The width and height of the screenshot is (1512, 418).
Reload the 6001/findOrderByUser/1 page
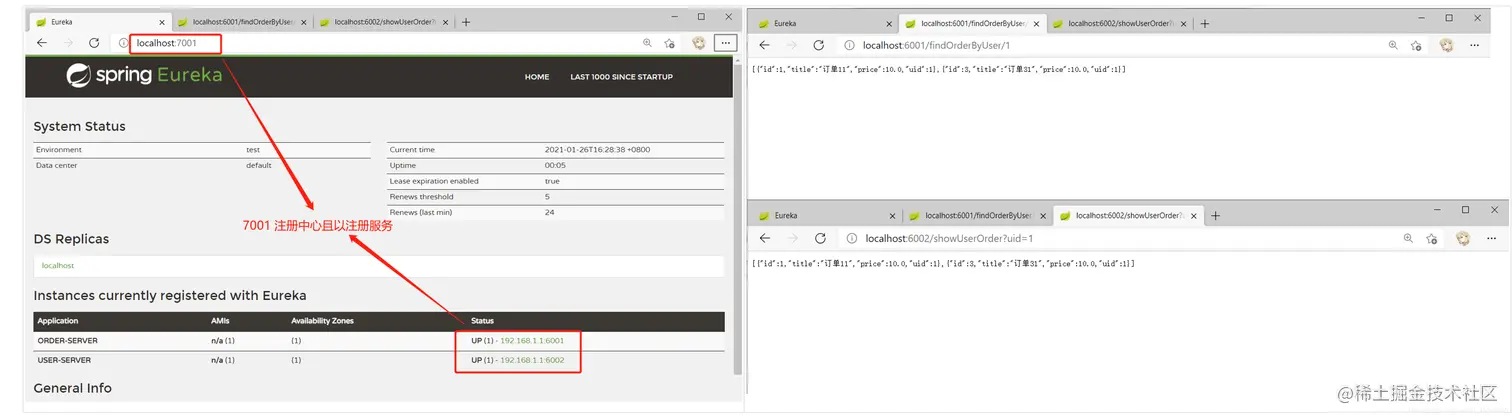click(x=818, y=45)
